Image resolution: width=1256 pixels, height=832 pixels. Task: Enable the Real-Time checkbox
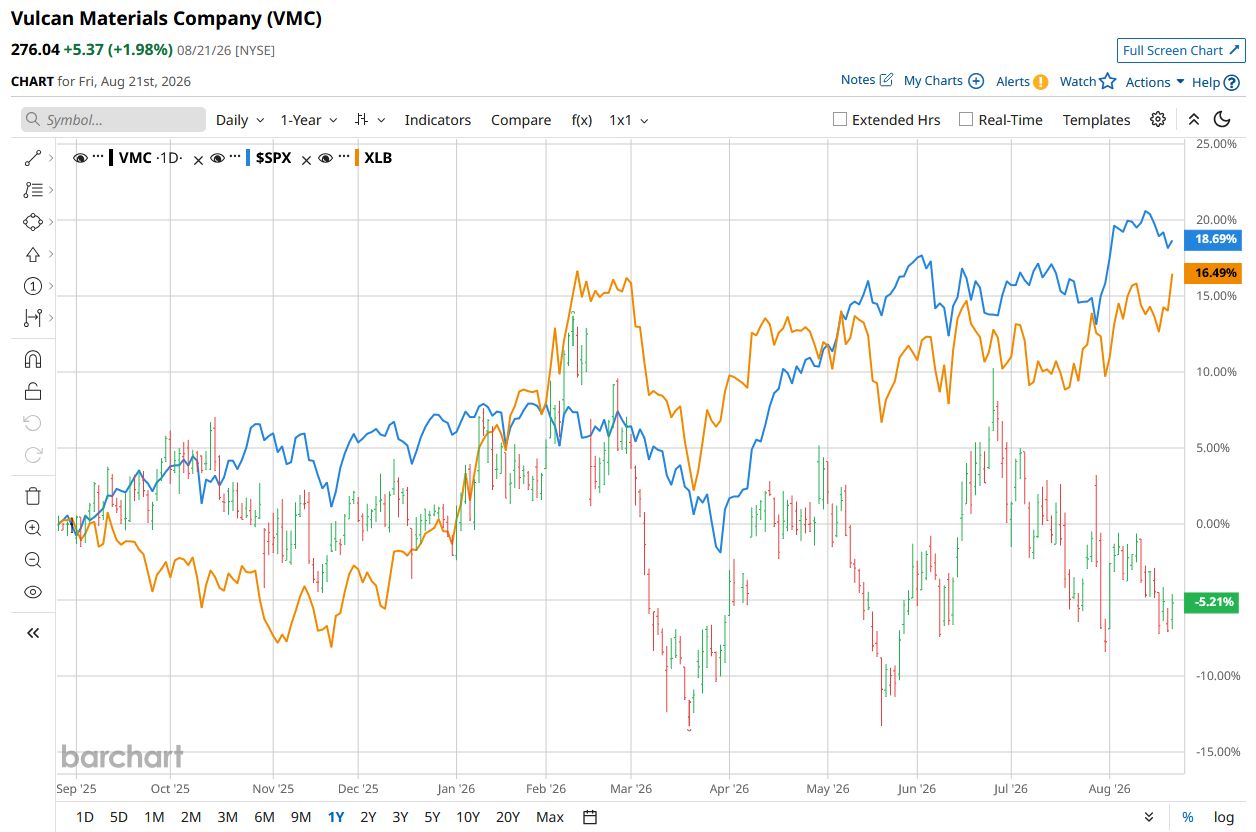point(966,119)
